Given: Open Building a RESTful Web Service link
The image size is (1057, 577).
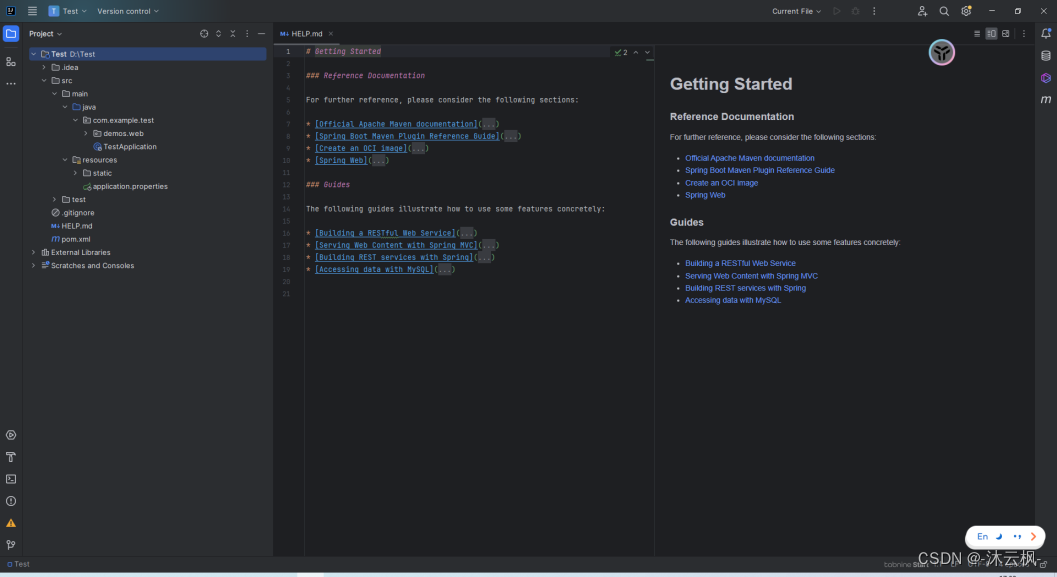Looking at the screenshot, I should [x=740, y=264].
